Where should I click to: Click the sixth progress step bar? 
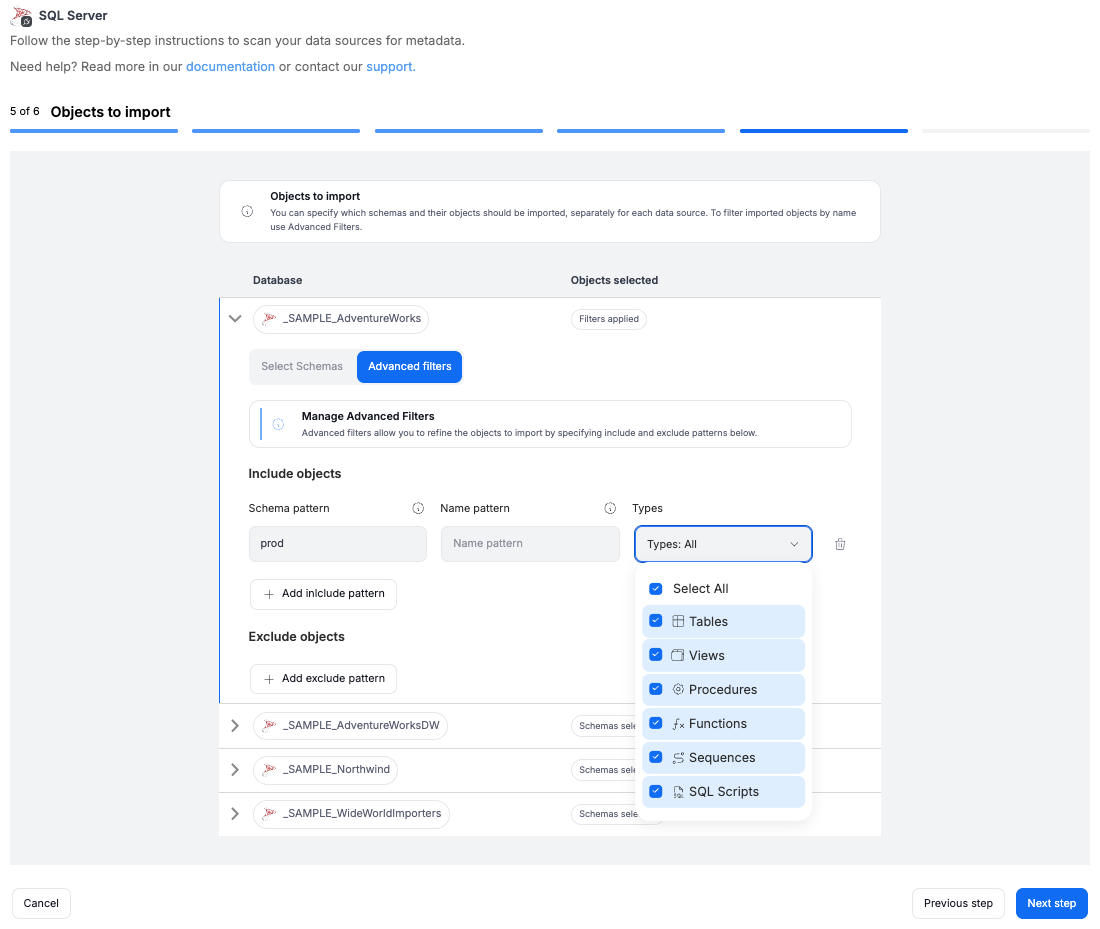click(1006, 131)
